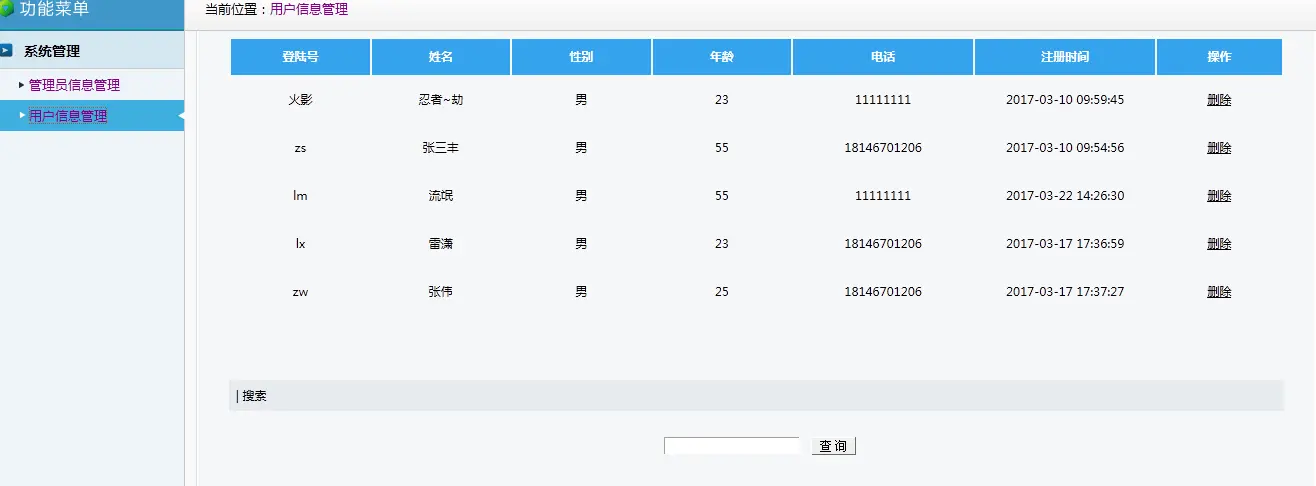Click the 注册时间 column header
Image resolution: width=1316 pixels, height=486 pixels.
click(1065, 57)
